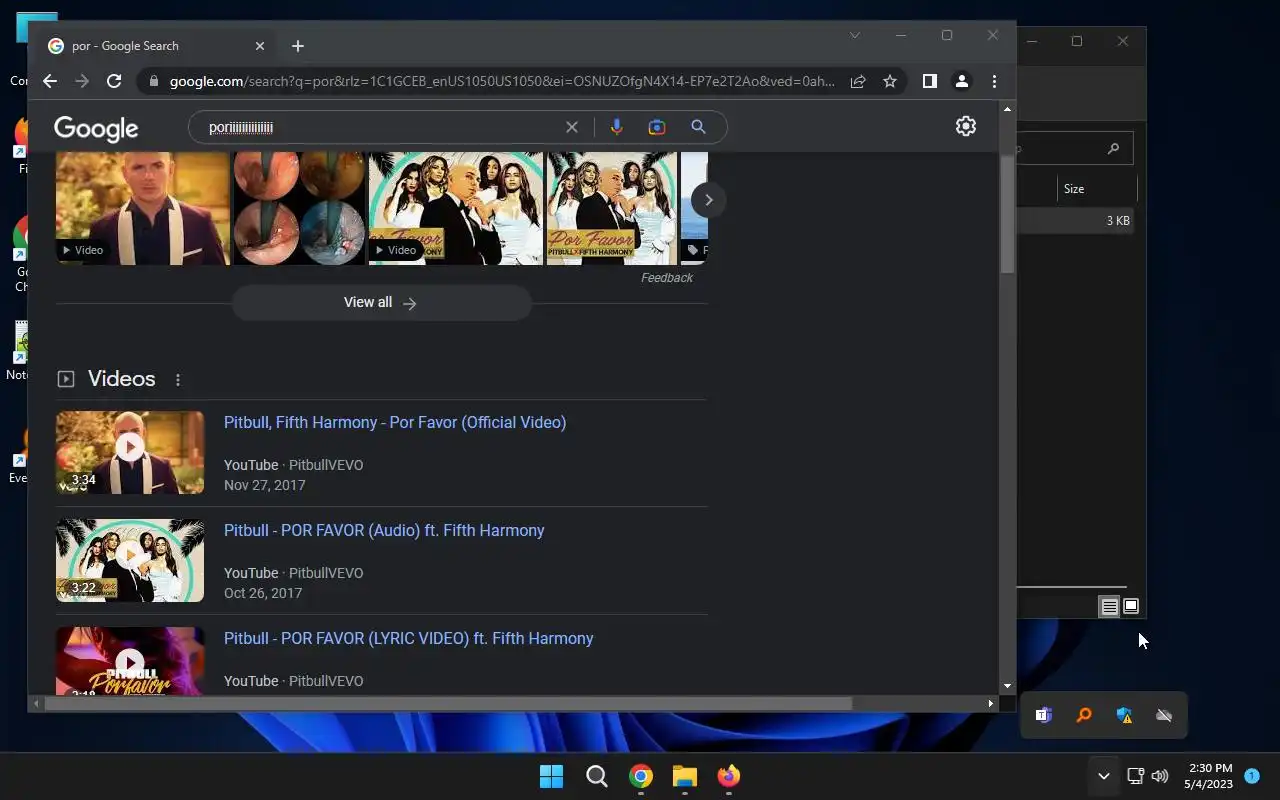Open Videos section options menu
The image size is (1280, 800).
[x=178, y=380]
